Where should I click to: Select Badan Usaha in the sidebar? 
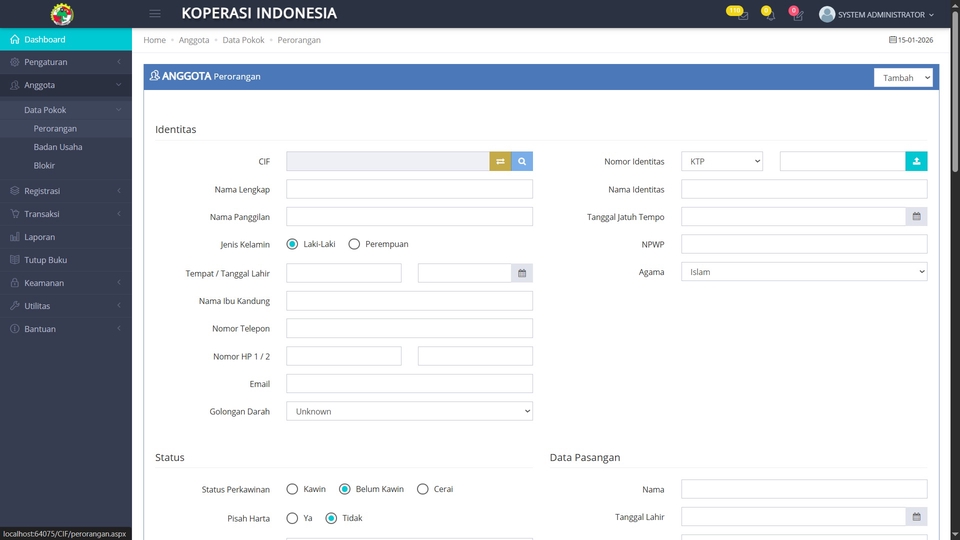point(58,147)
